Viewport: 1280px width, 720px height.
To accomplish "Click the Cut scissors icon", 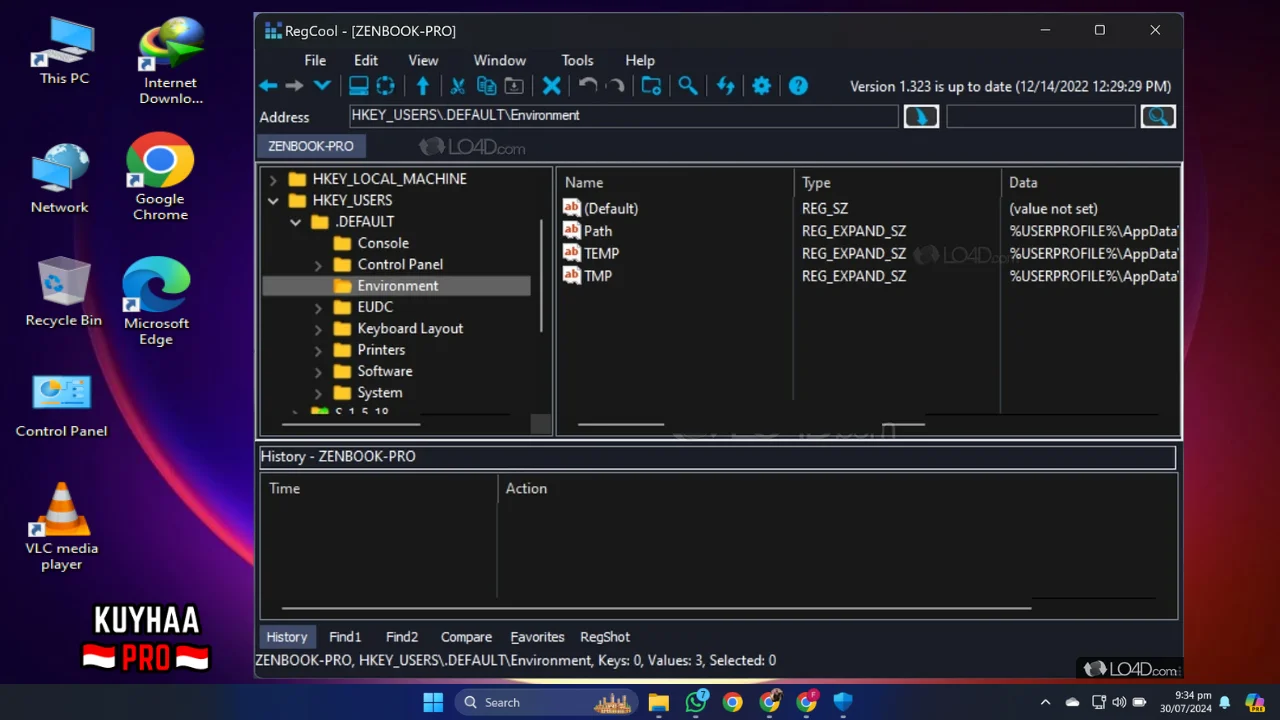I will click(458, 86).
